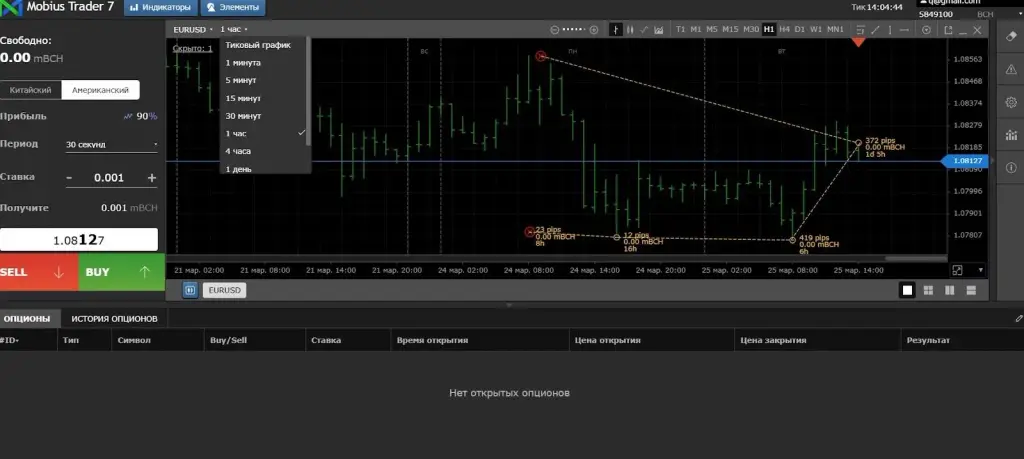
Task: Select the trend line drawing tool
Action: [875, 29]
